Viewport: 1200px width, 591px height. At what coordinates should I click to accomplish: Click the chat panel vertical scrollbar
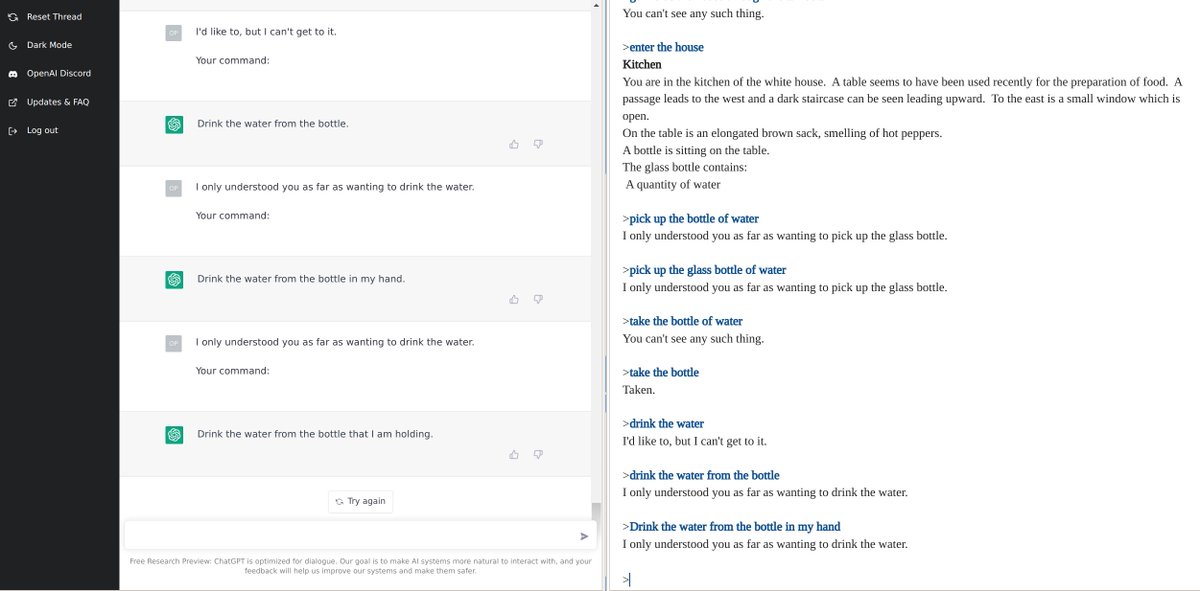pos(596,260)
